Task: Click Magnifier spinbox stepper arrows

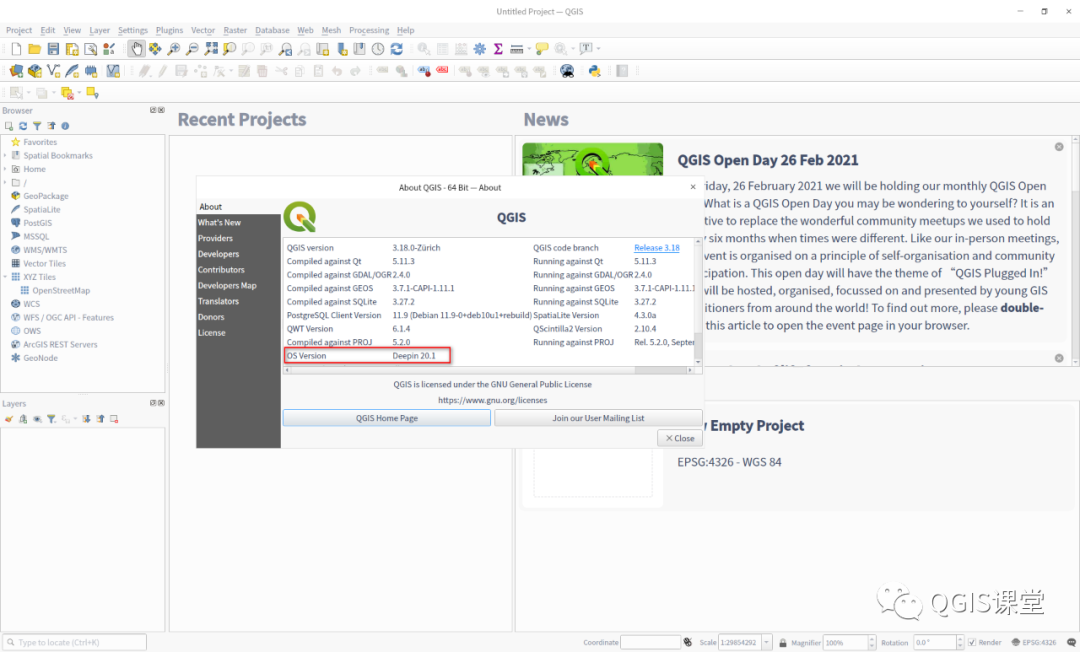Action: click(x=871, y=642)
